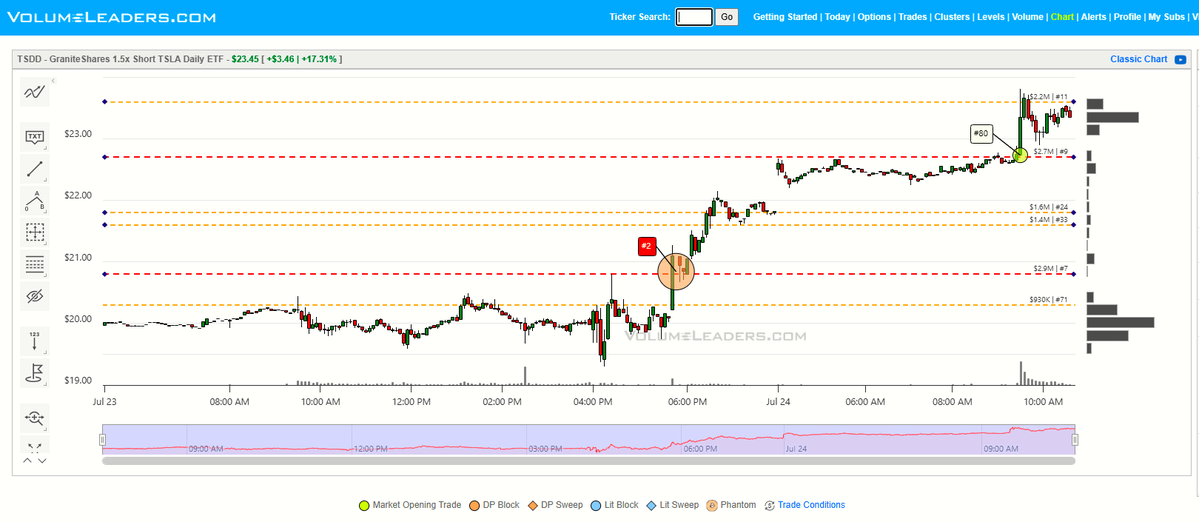Open the Levels menu item
The image size is (1199, 522).
click(x=991, y=17)
